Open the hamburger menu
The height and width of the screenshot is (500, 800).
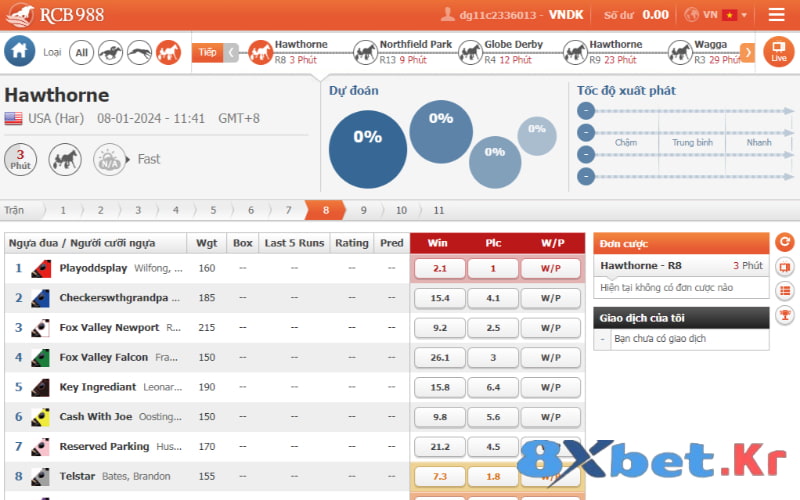coord(776,15)
